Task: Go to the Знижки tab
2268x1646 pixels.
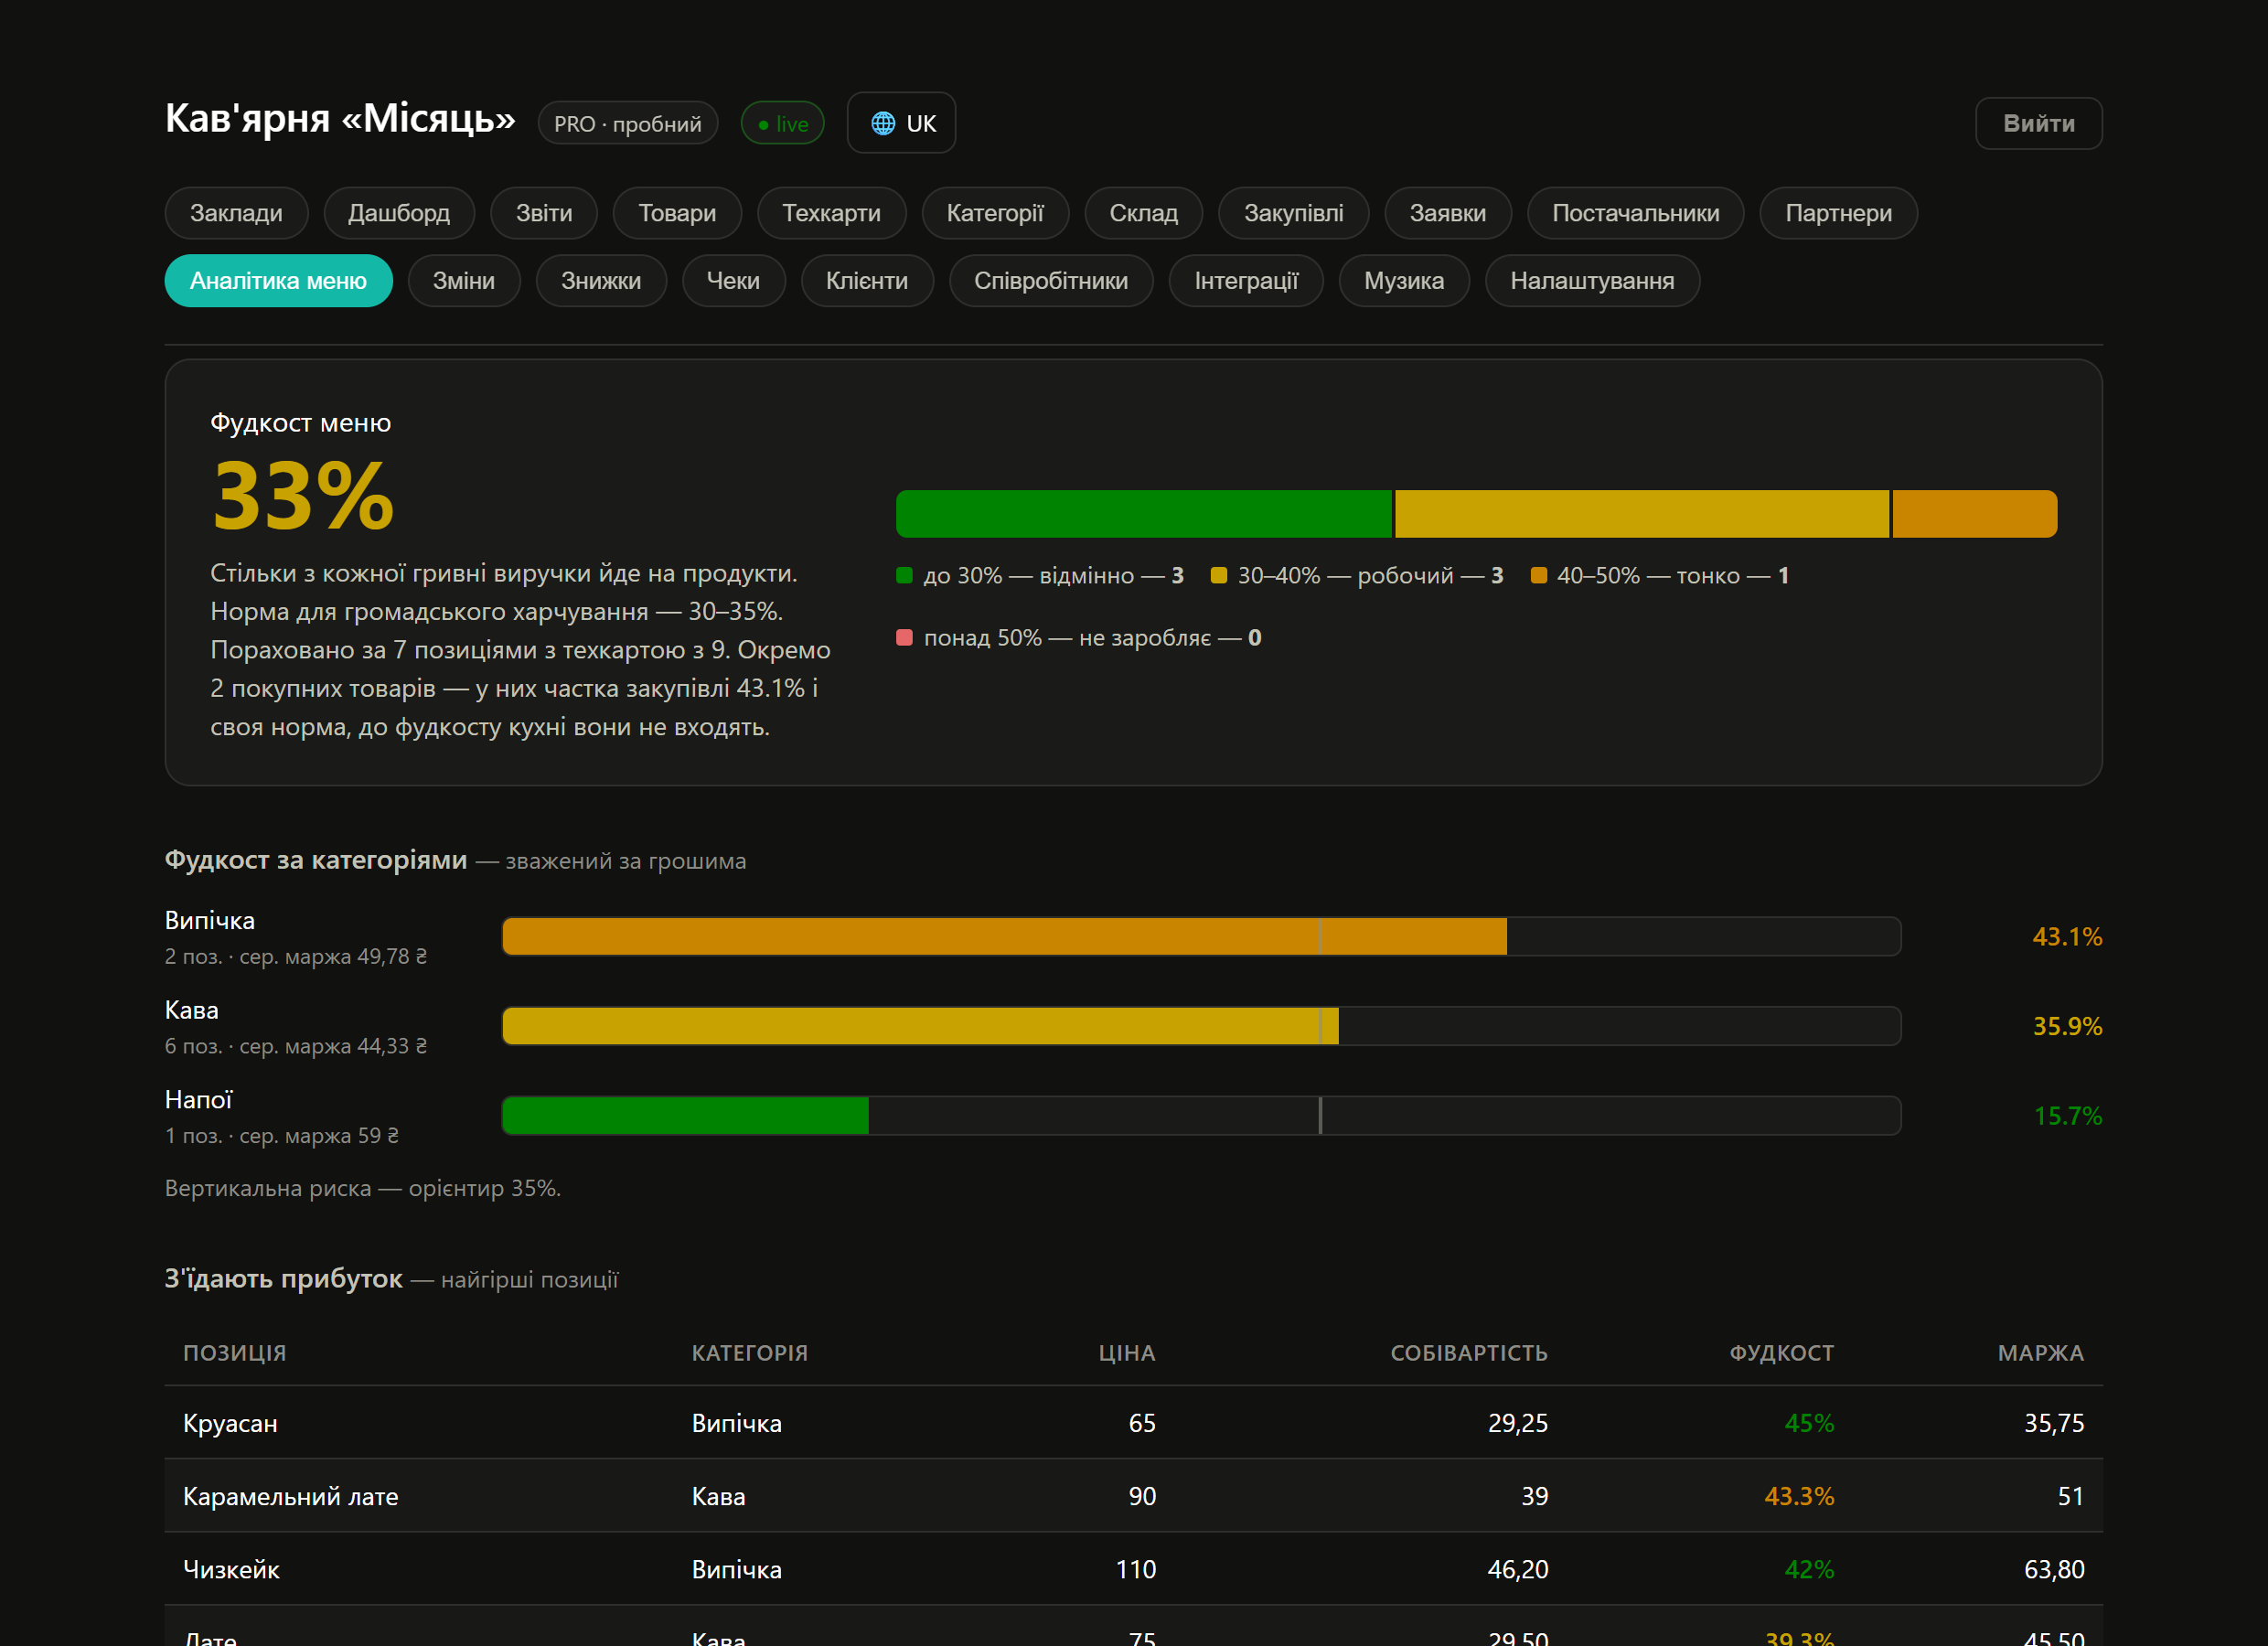Action: [601, 281]
